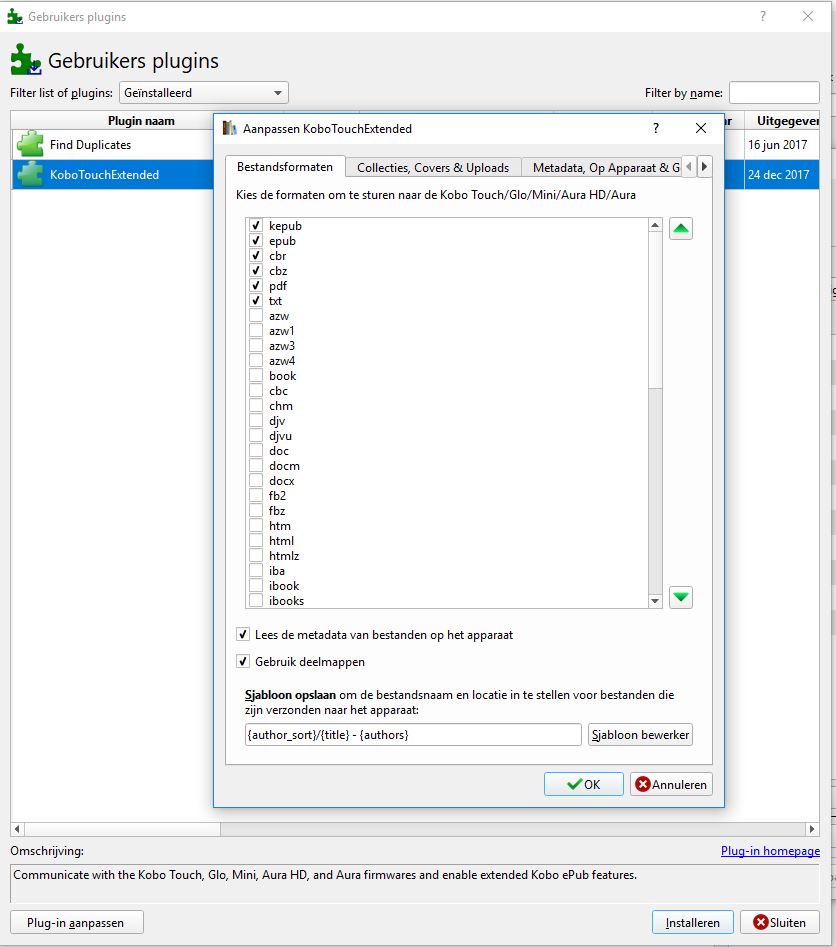Viewport: 836px width, 947px height.
Task: Click the Plugin naam column header
Action: point(141,121)
